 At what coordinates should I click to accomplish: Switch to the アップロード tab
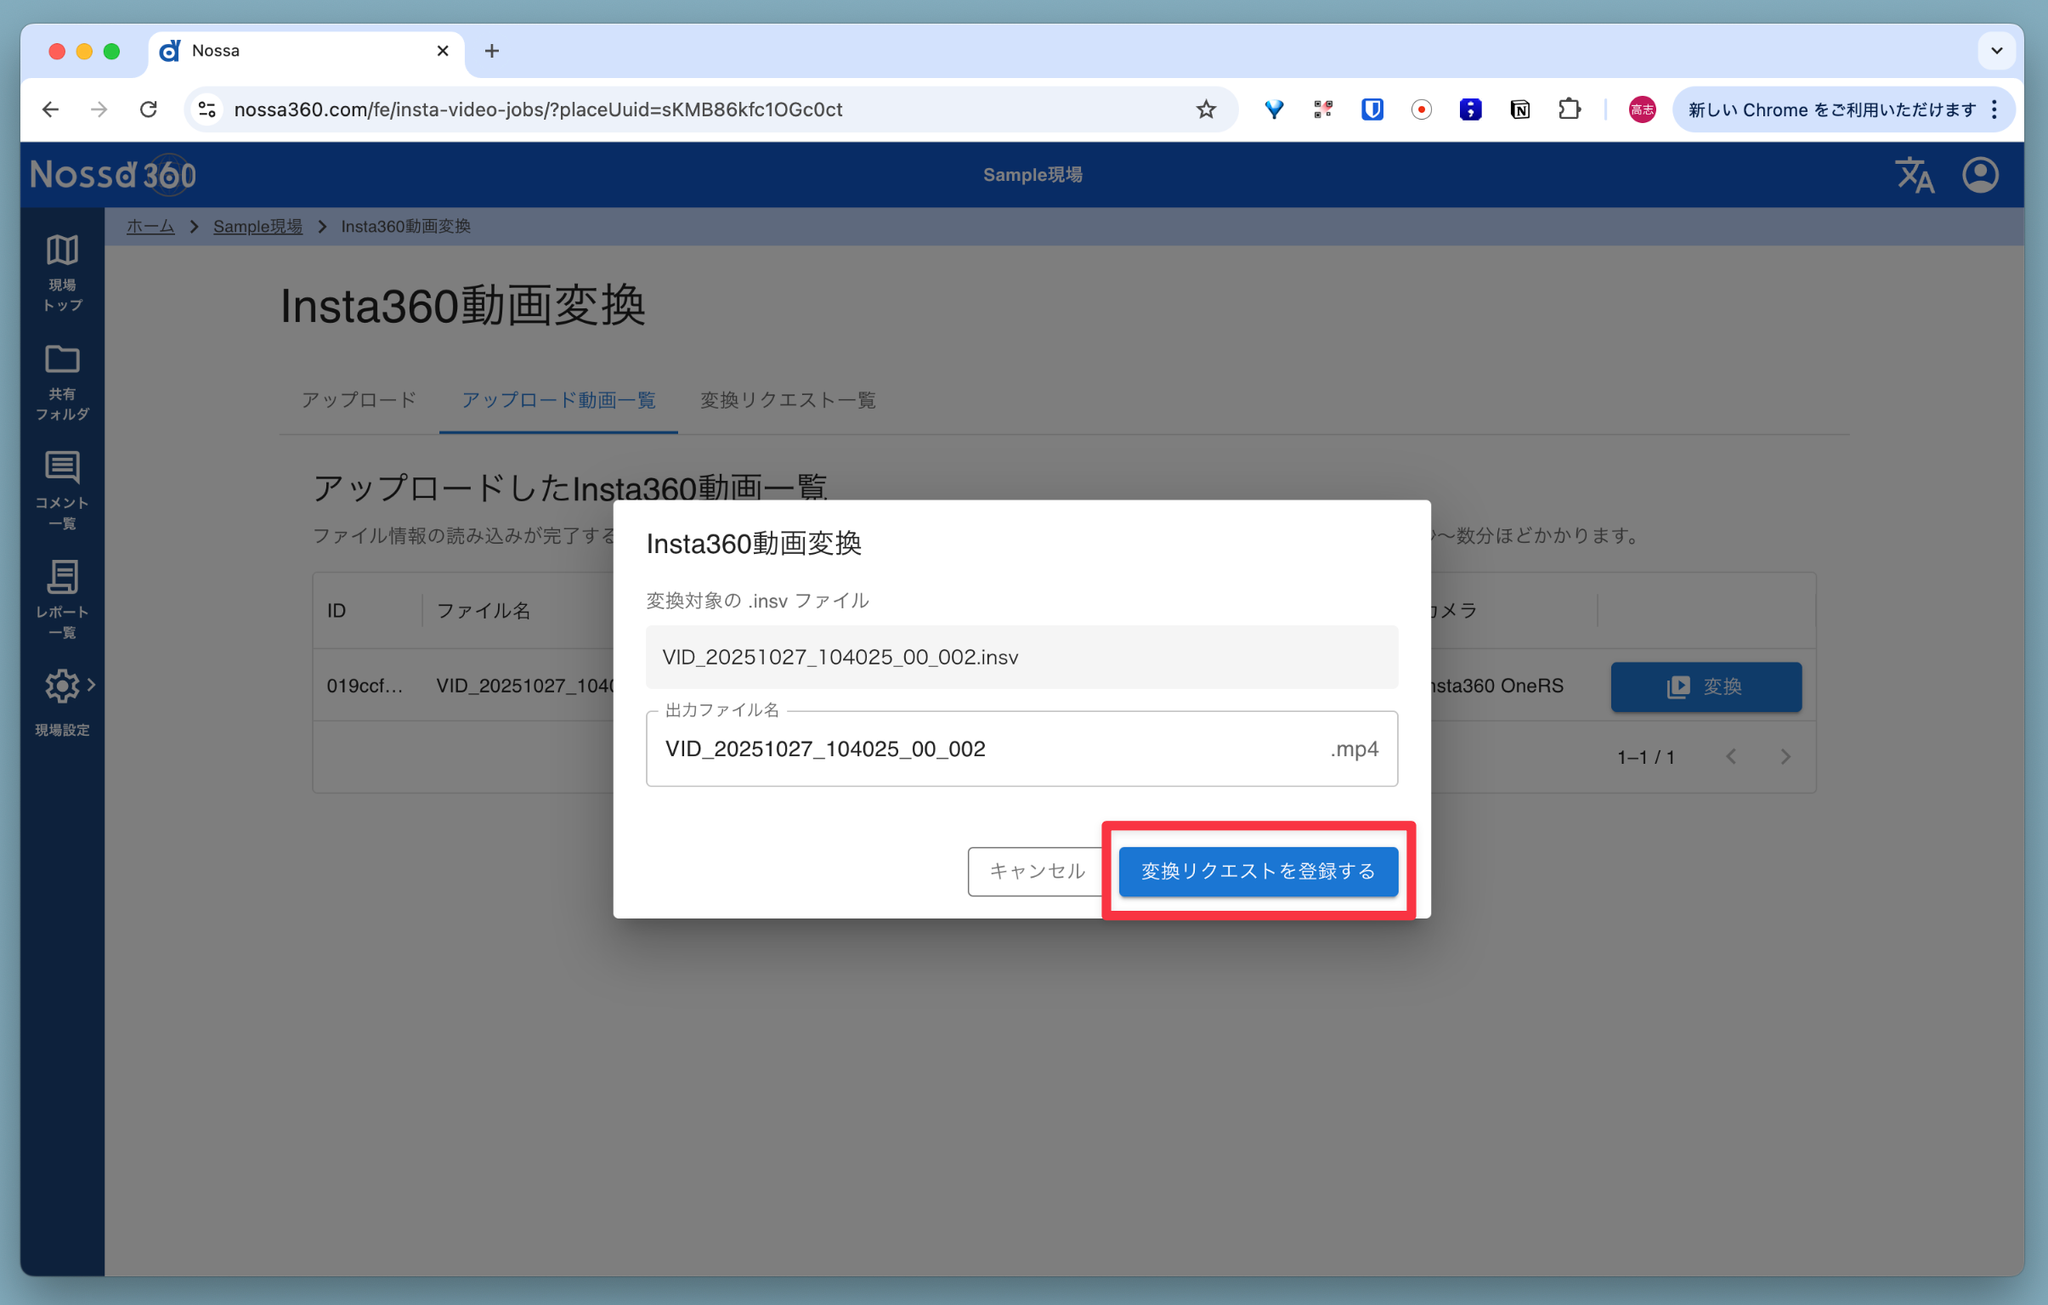pyautogui.click(x=359, y=400)
